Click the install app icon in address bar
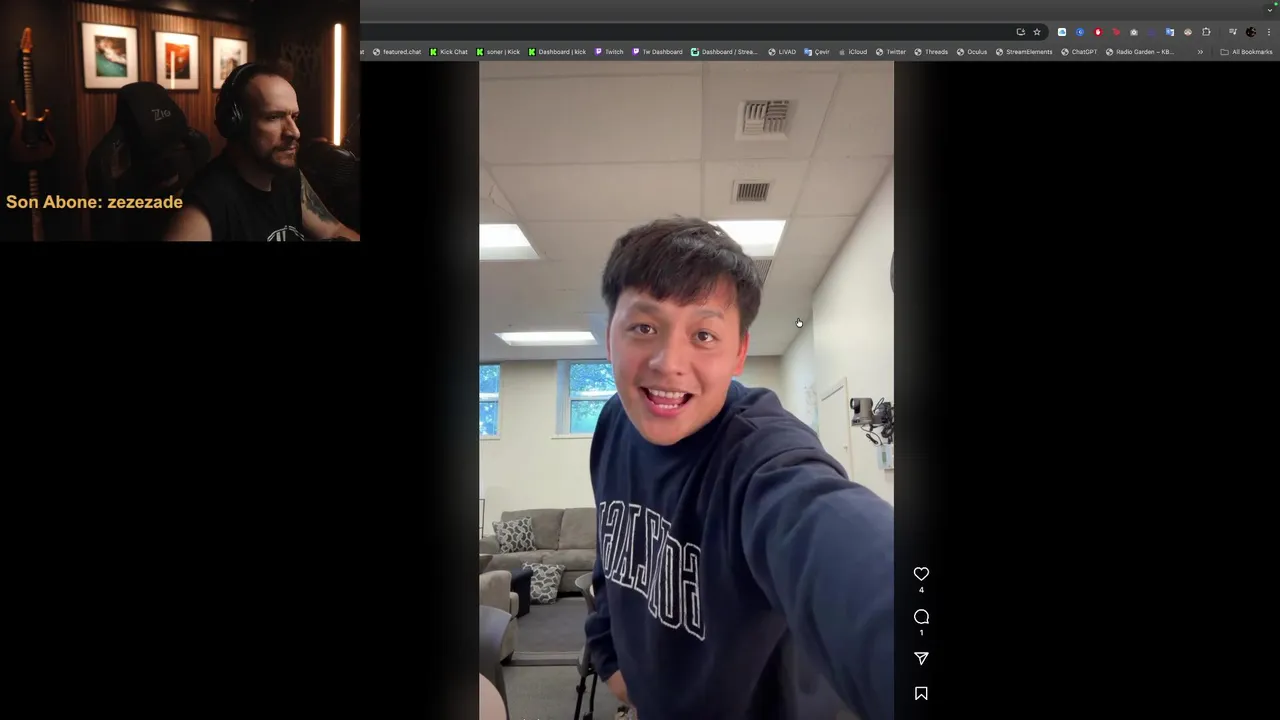The width and height of the screenshot is (1280, 720). (x=1021, y=32)
